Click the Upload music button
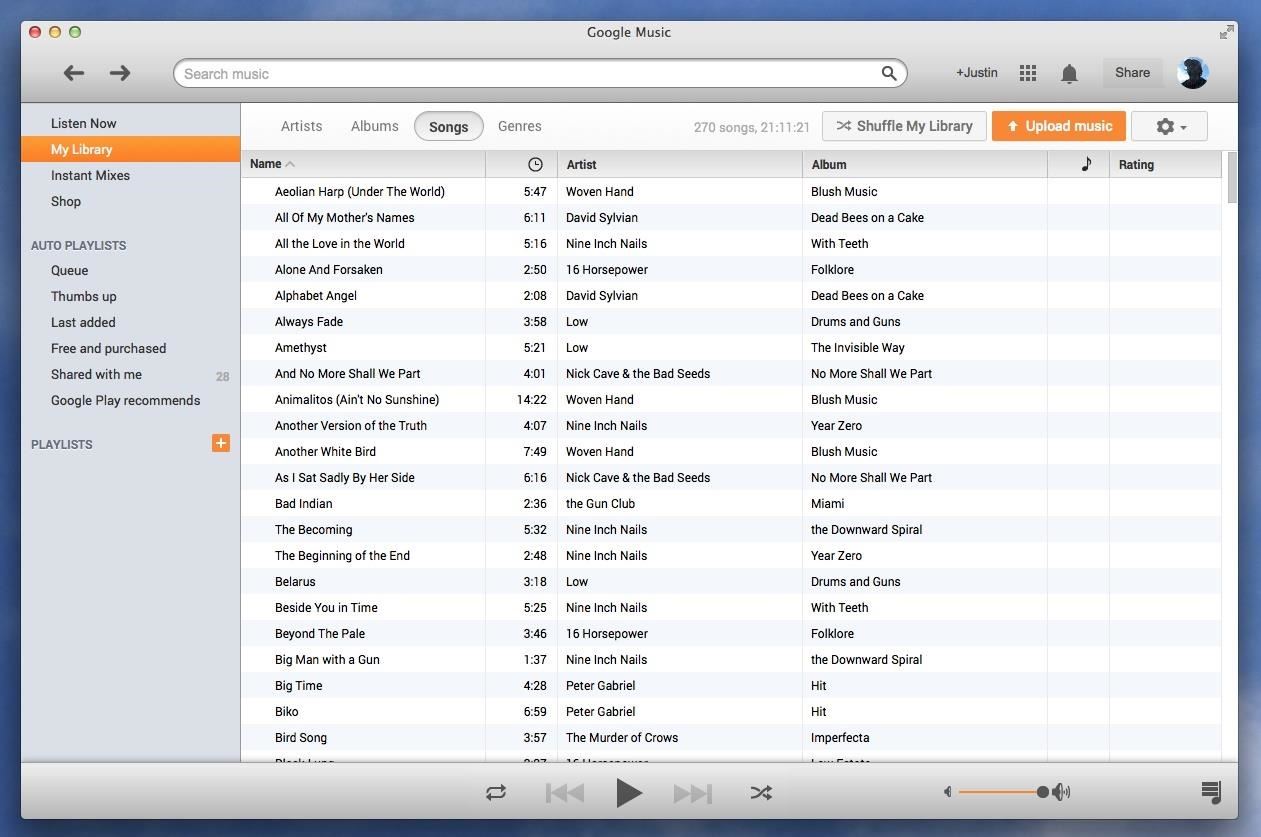 coord(1059,126)
